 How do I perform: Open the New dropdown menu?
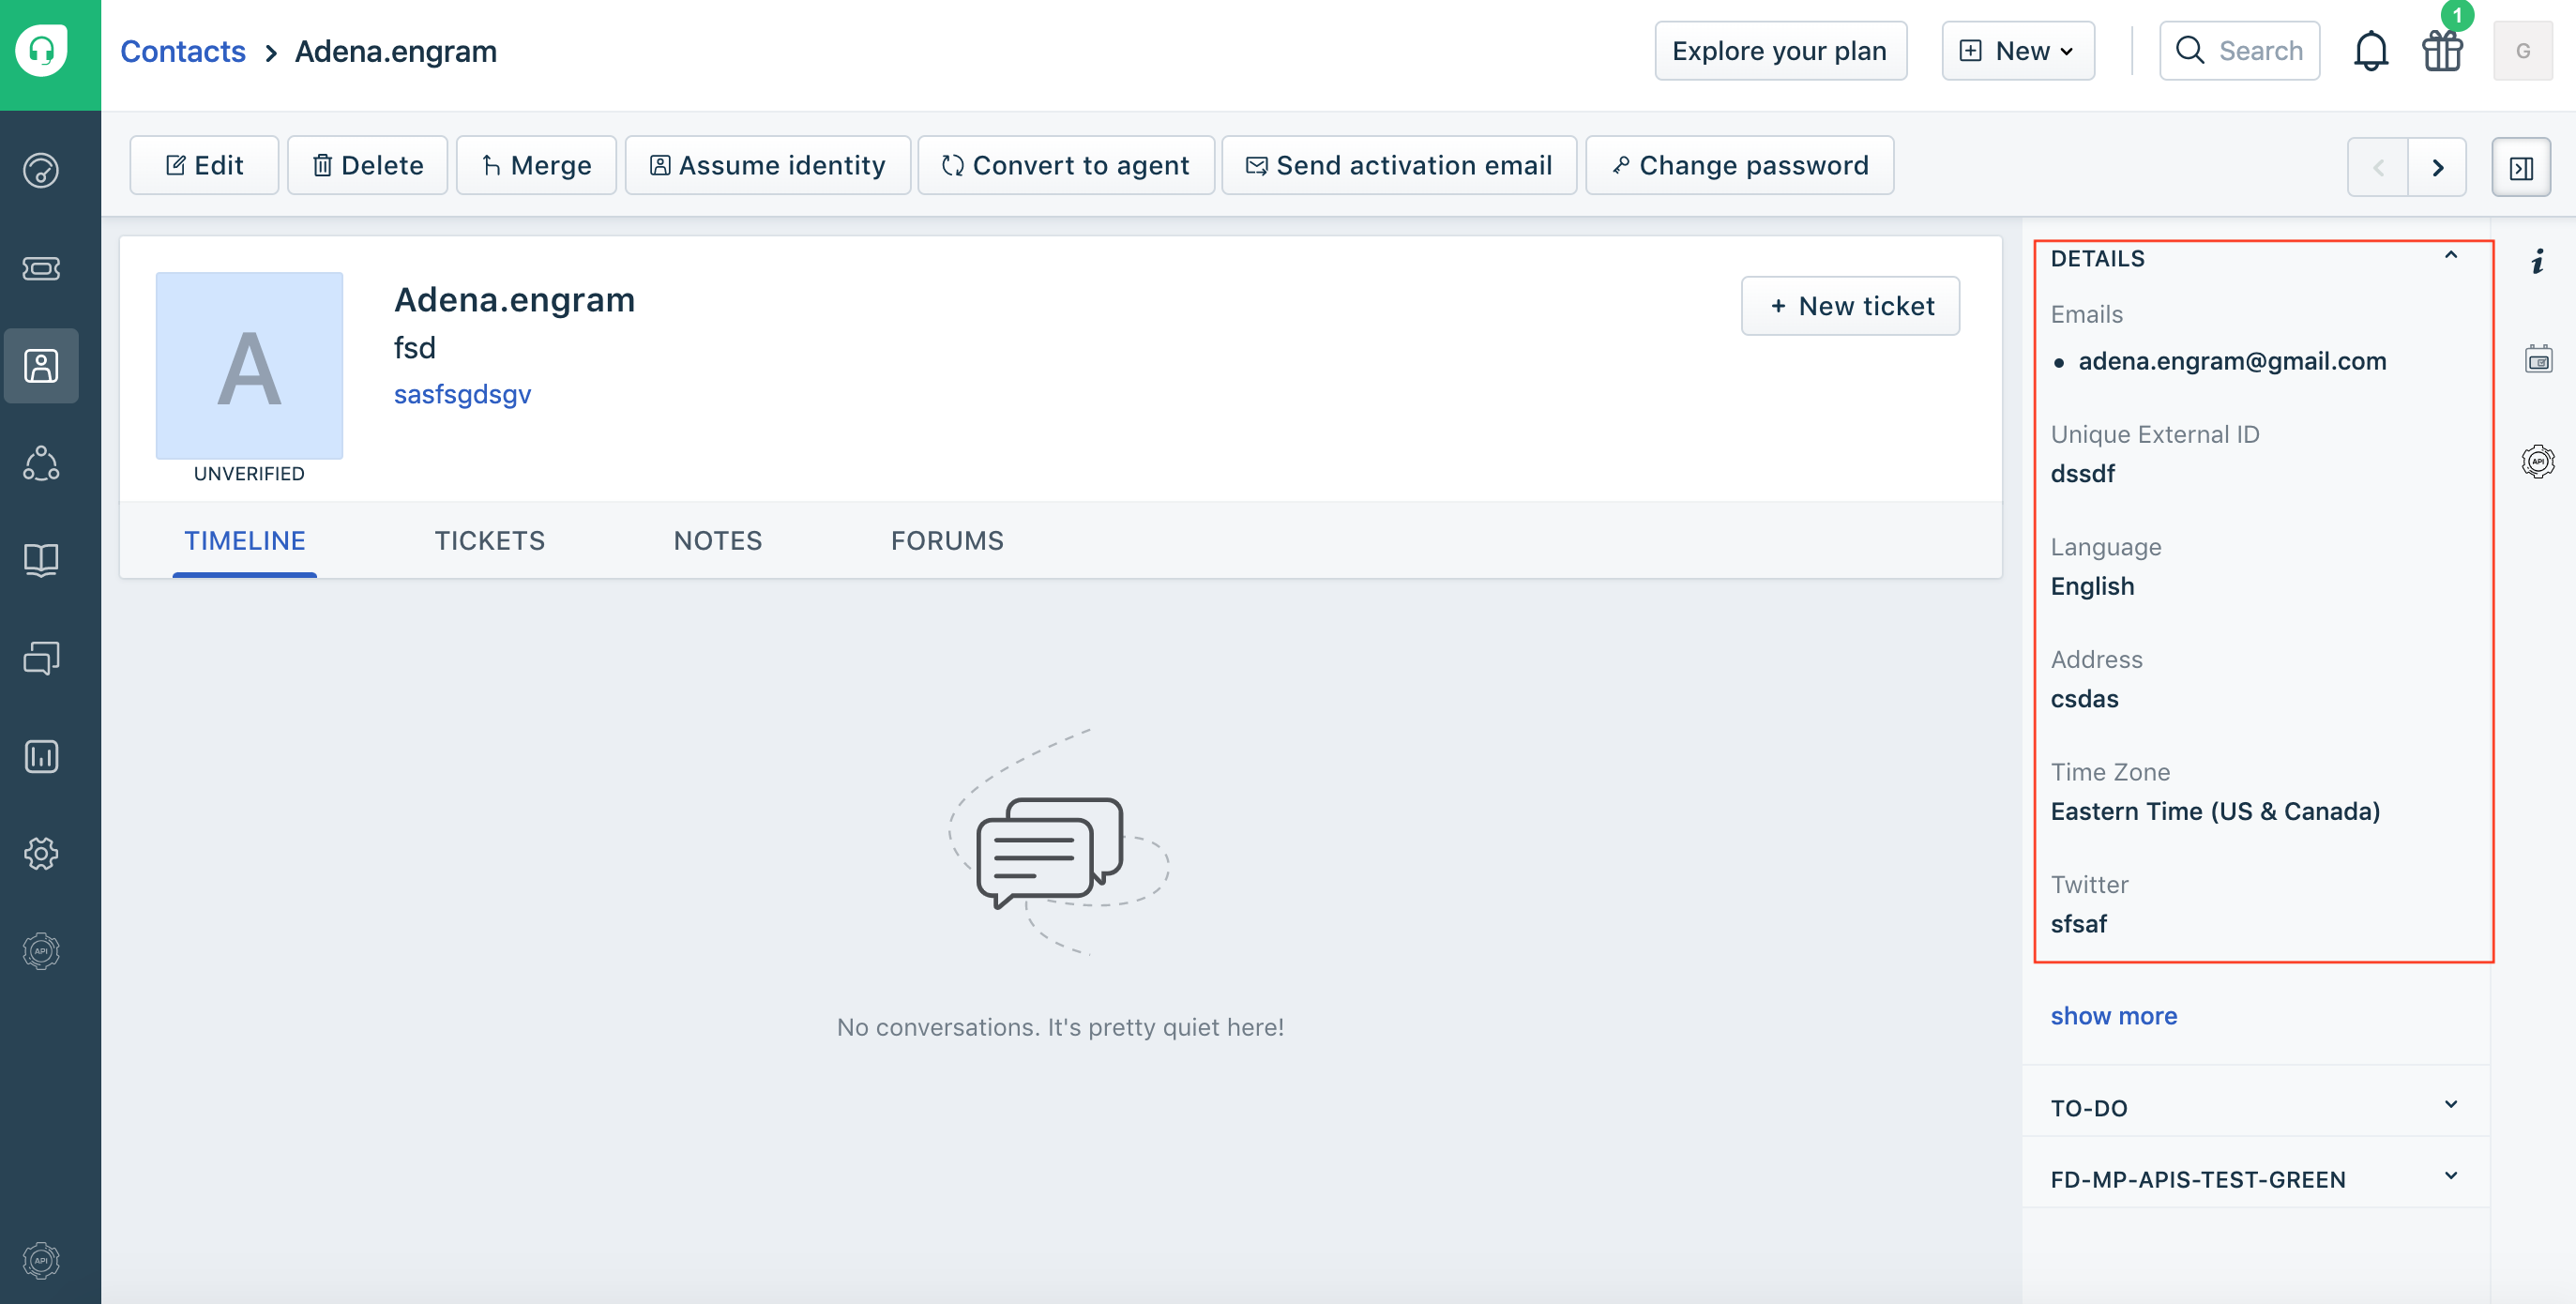[x=2018, y=51]
